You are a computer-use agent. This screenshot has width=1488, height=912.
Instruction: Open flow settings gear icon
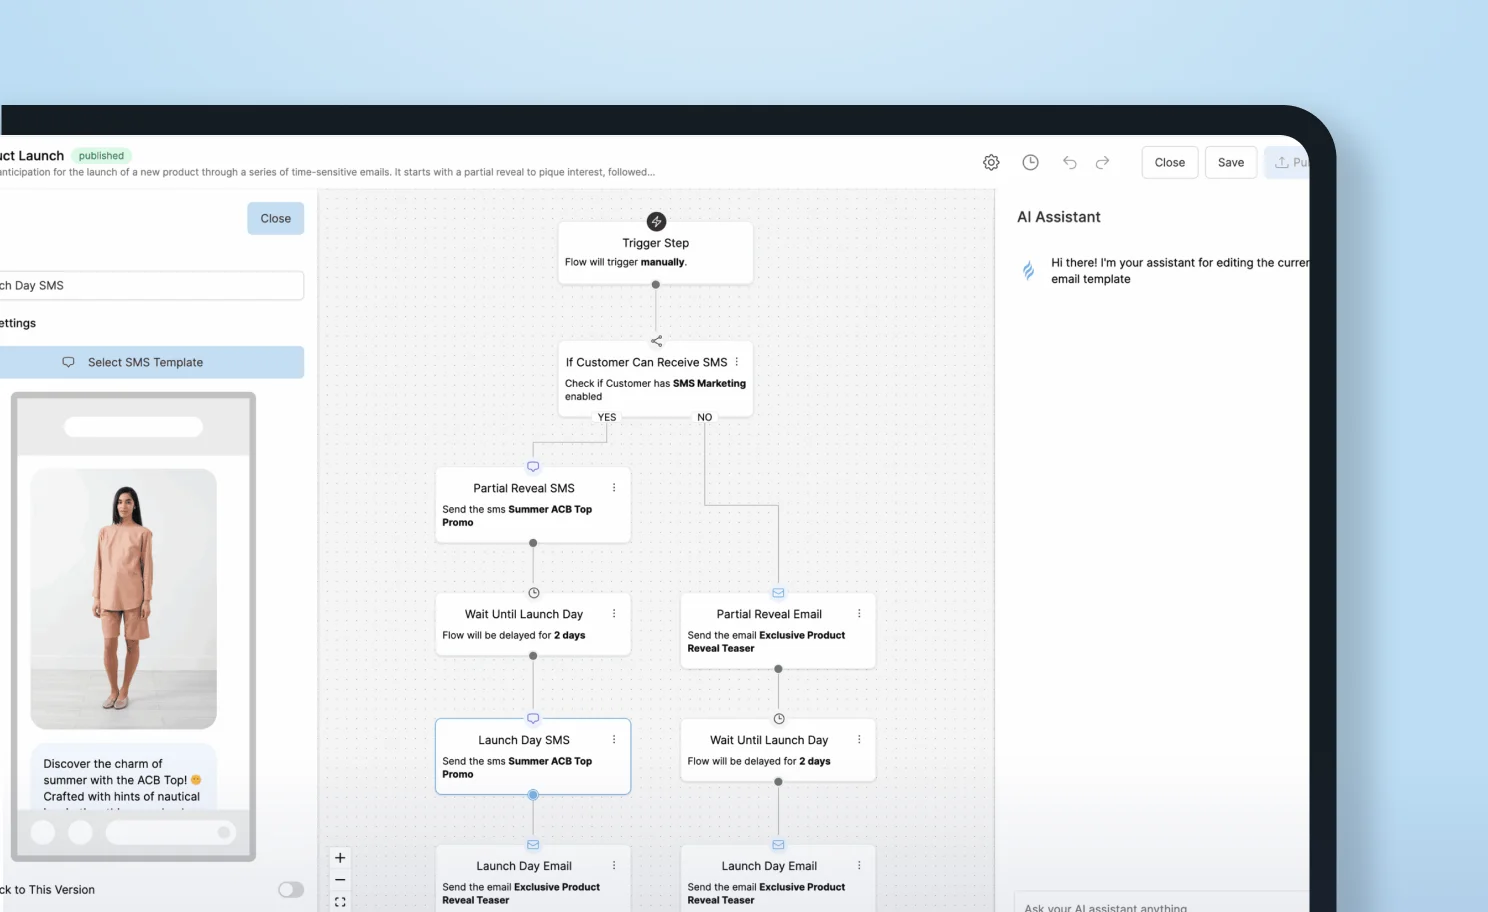pos(991,162)
